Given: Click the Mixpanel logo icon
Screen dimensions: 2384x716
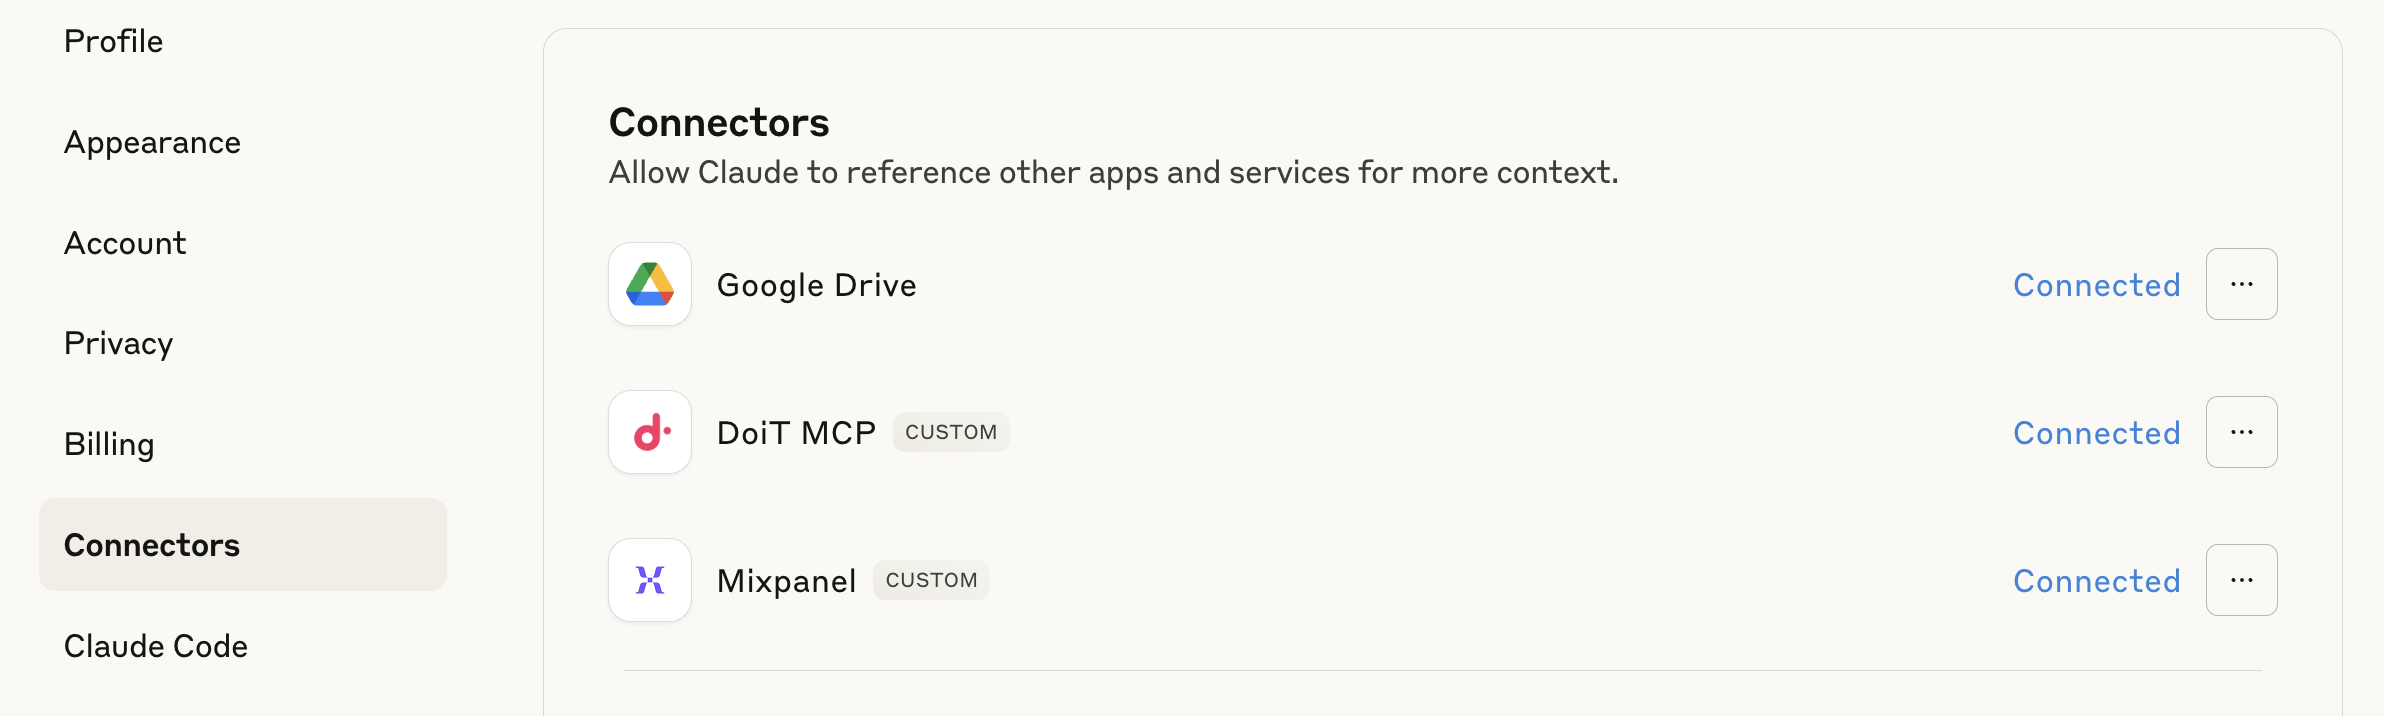Looking at the screenshot, I should 650,580.
